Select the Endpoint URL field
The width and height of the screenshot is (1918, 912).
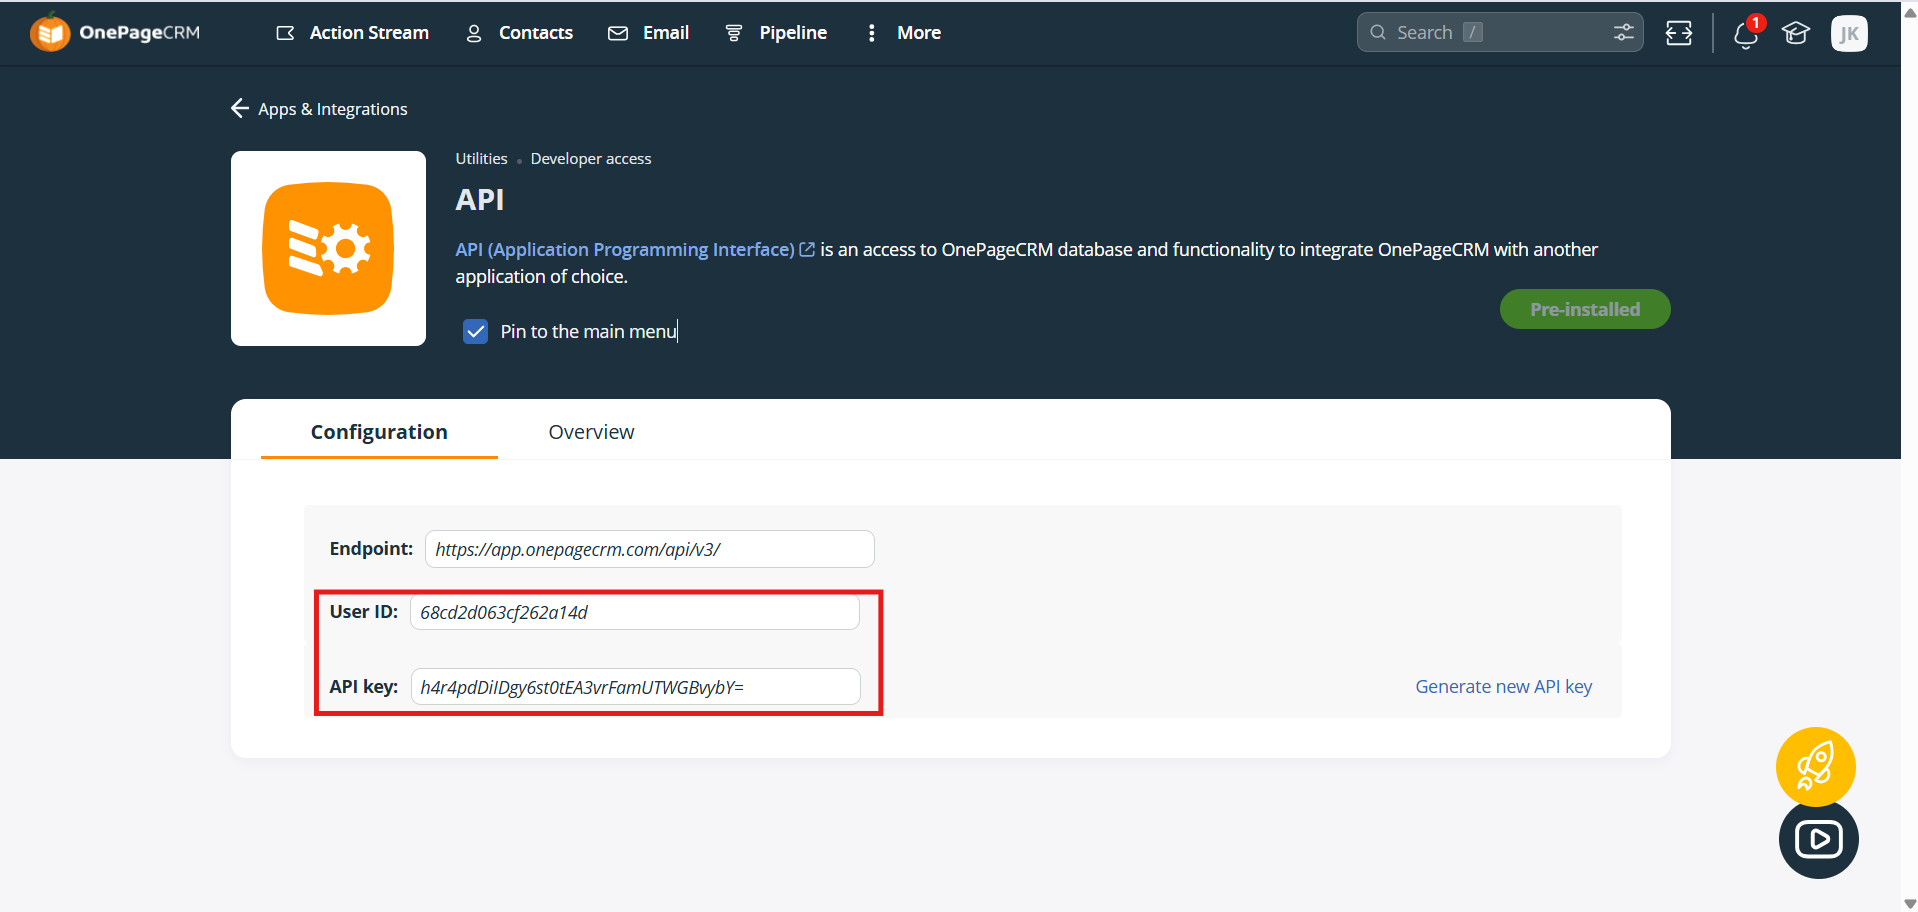pyautogui.click(x=650, y=549)
